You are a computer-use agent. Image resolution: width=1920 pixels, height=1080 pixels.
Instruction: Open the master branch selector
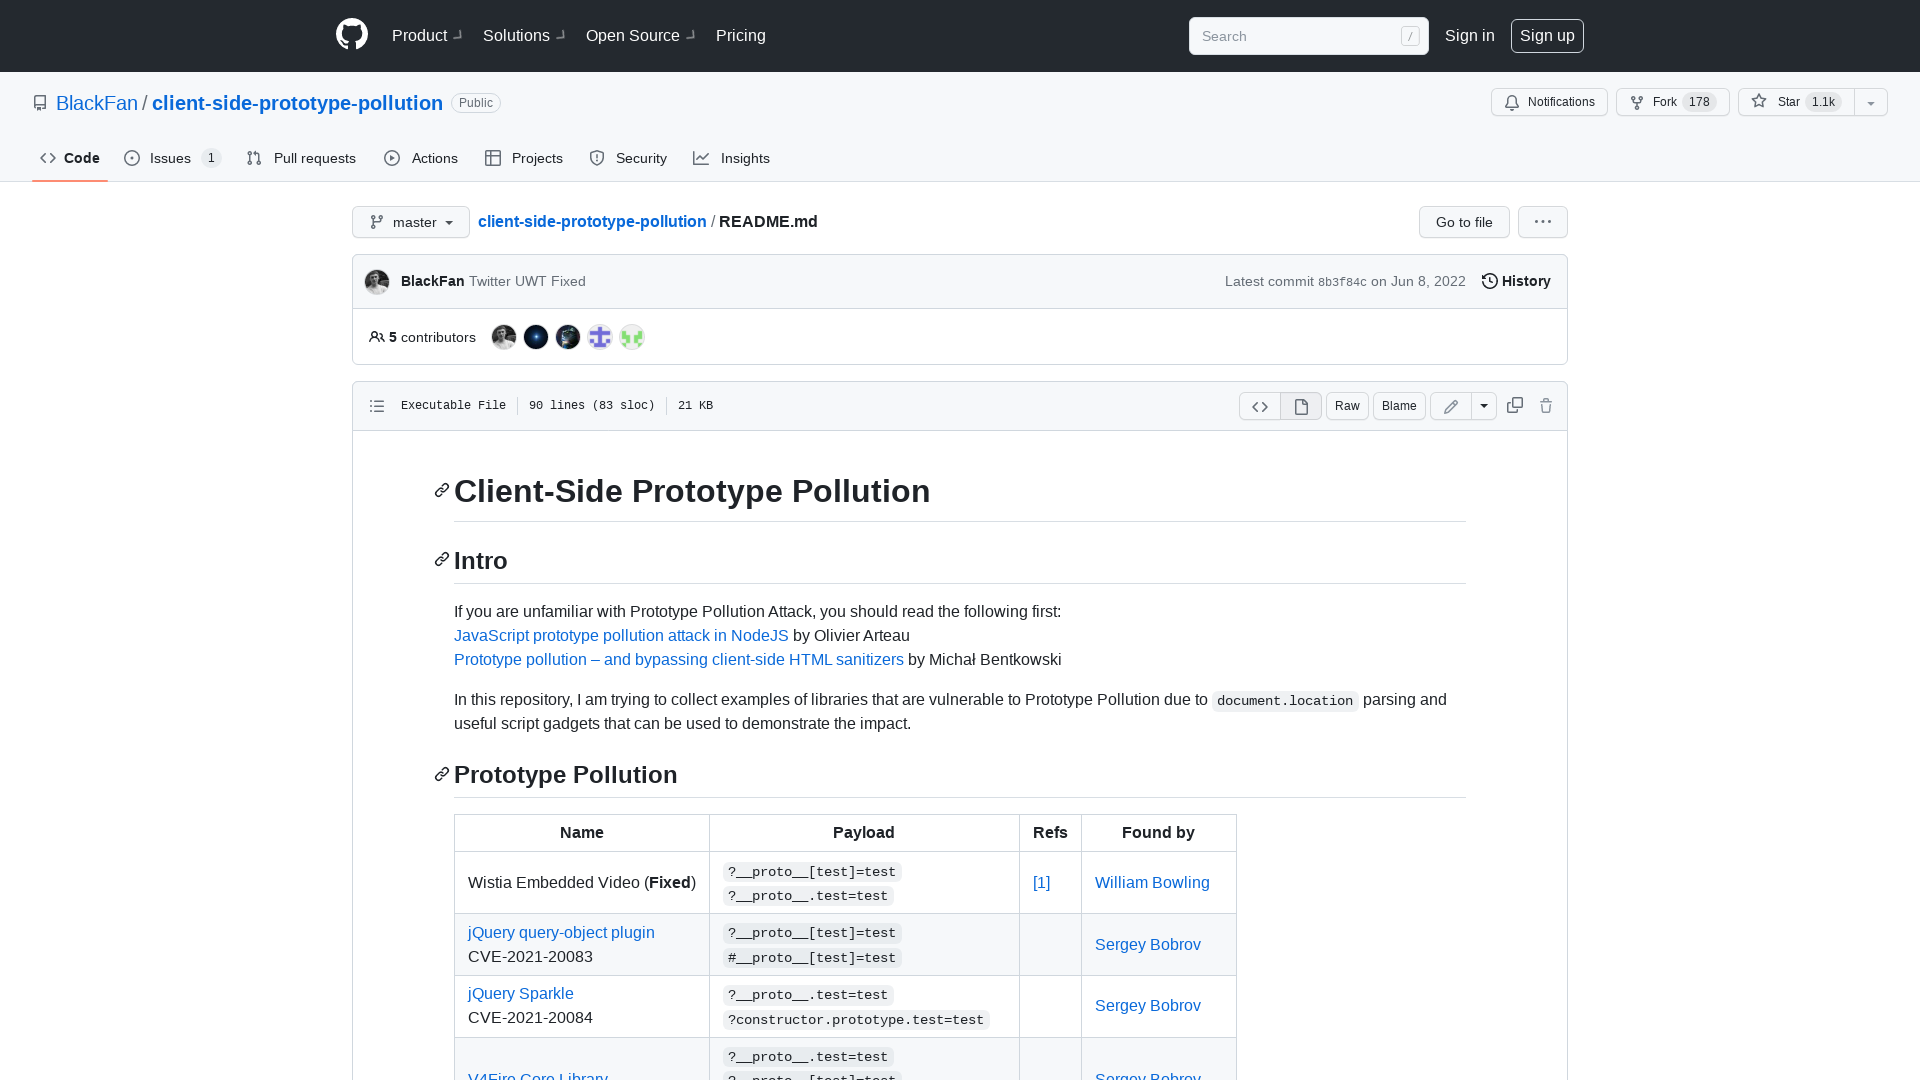(x=411, y=222)
